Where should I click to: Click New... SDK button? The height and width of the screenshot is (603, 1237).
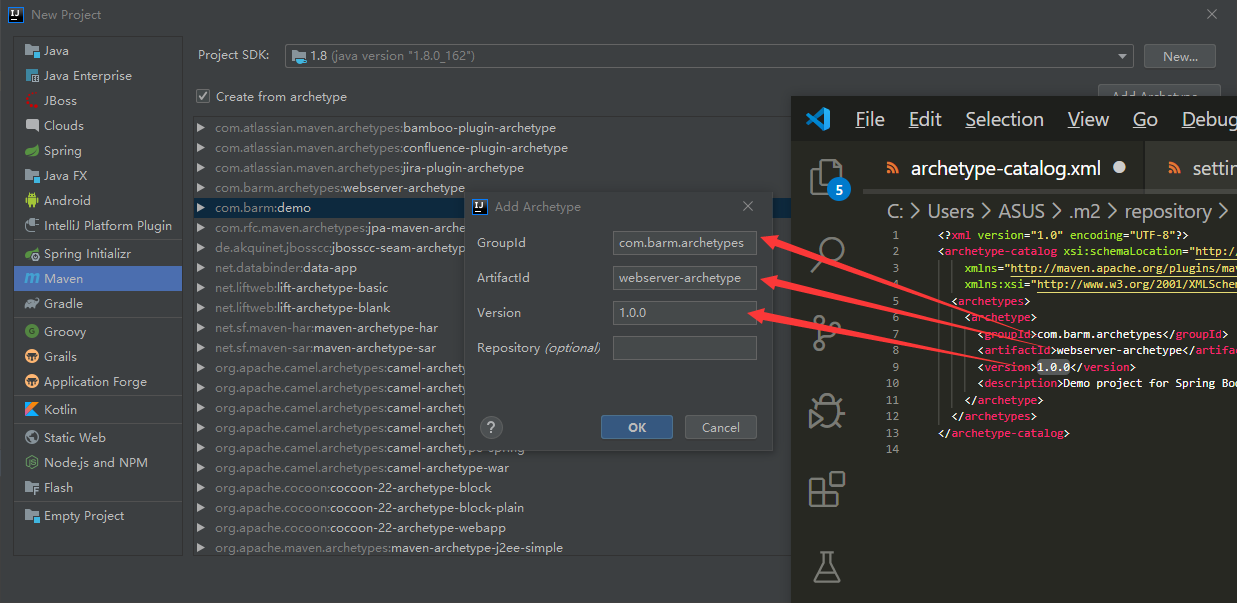tap(1180, 56)
